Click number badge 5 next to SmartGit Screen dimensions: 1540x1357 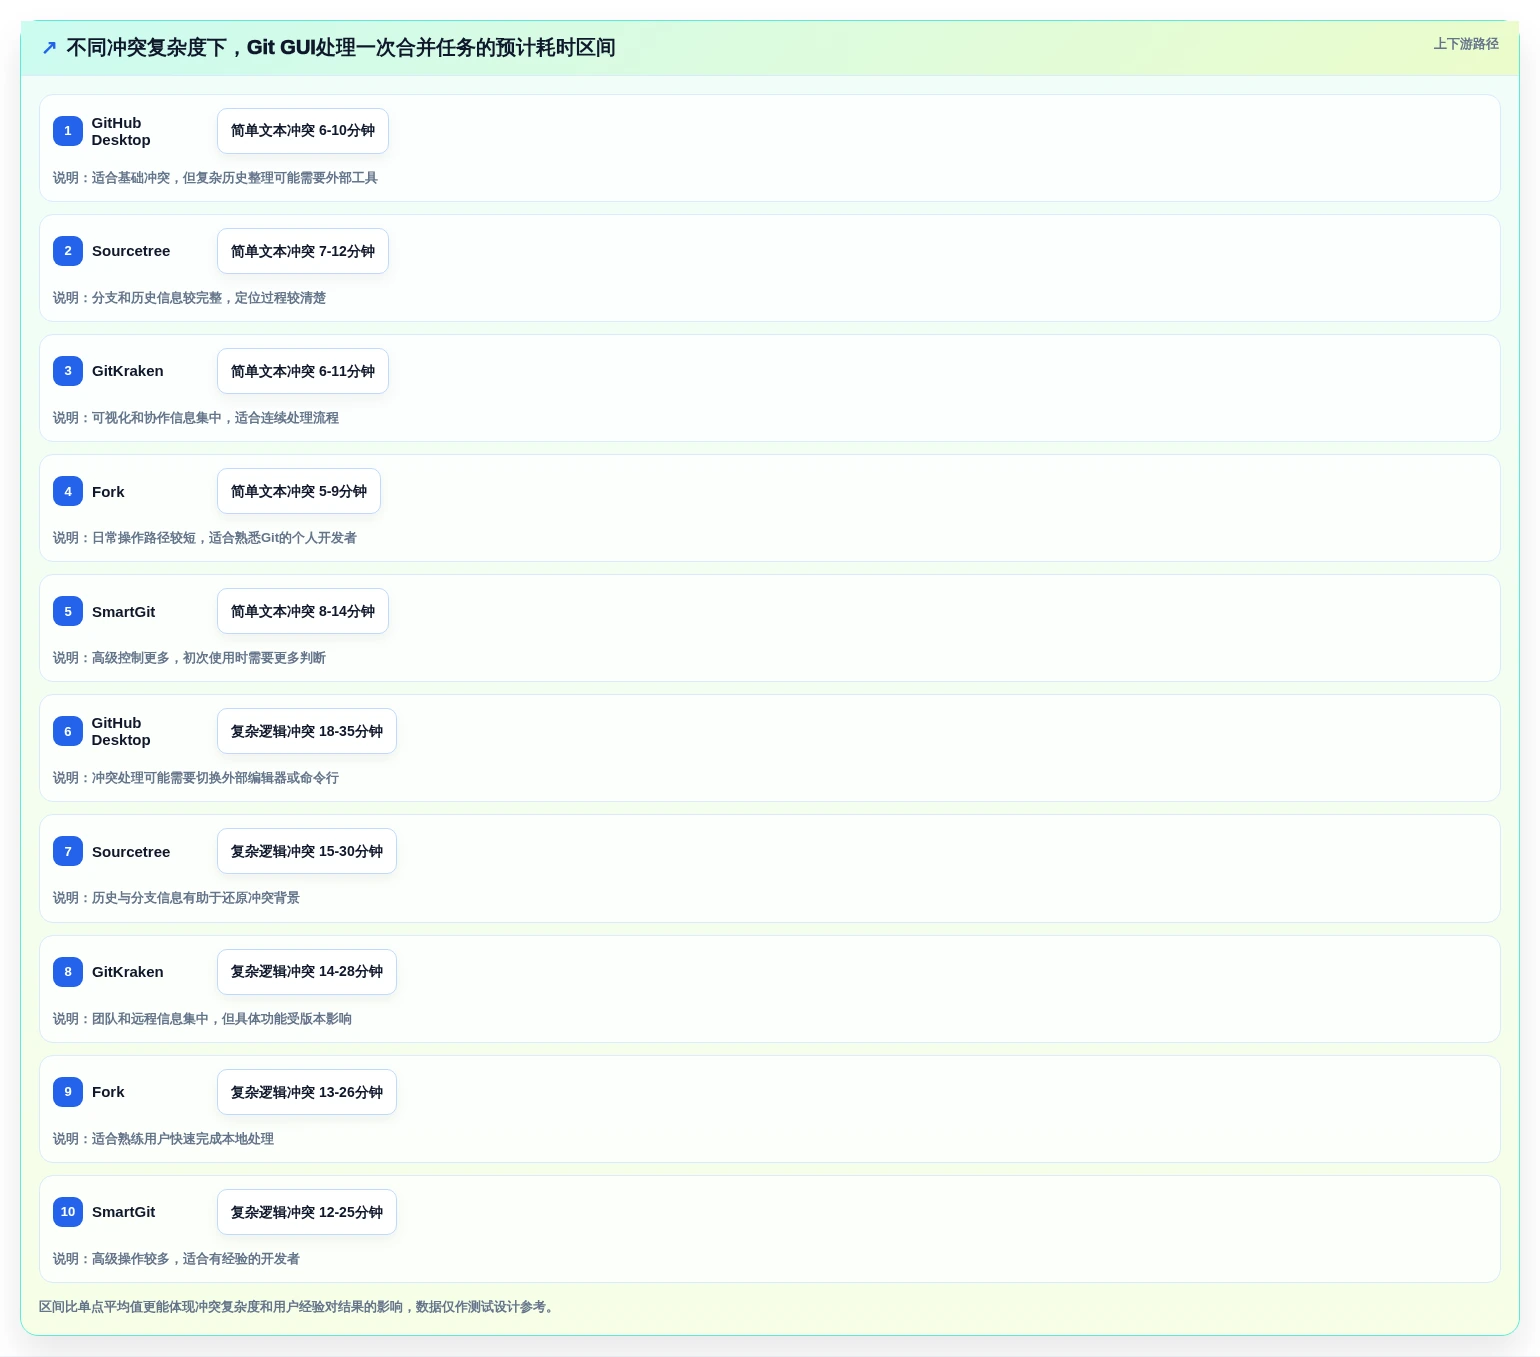[68, 611]
